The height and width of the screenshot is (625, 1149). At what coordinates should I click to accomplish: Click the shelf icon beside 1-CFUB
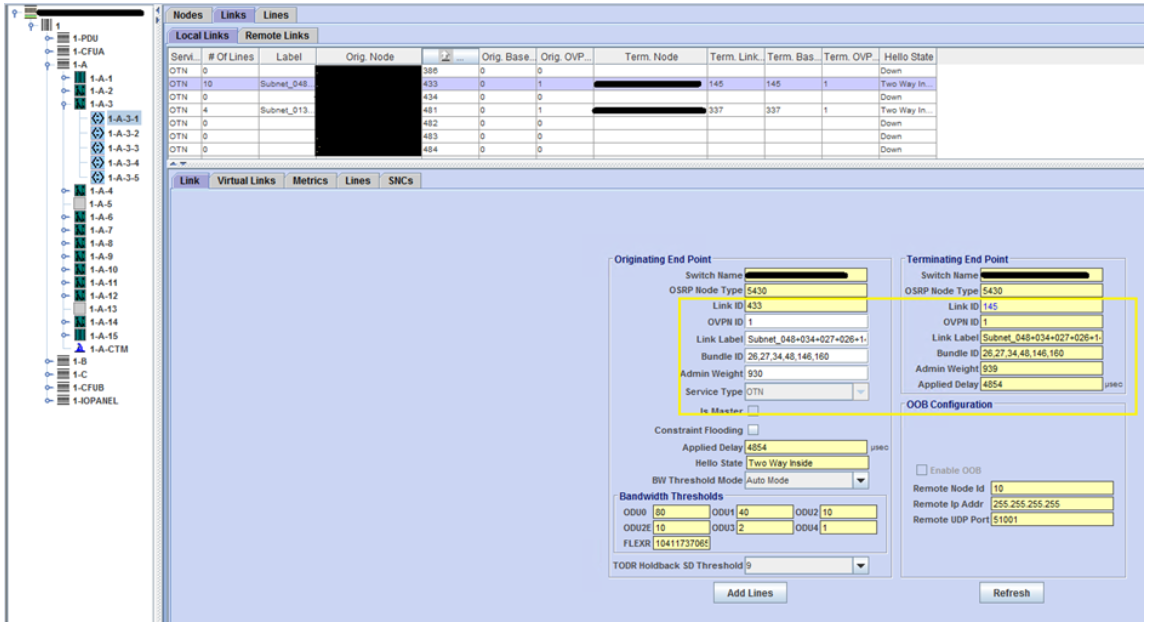pyautogui.click(x=64, y=388)
